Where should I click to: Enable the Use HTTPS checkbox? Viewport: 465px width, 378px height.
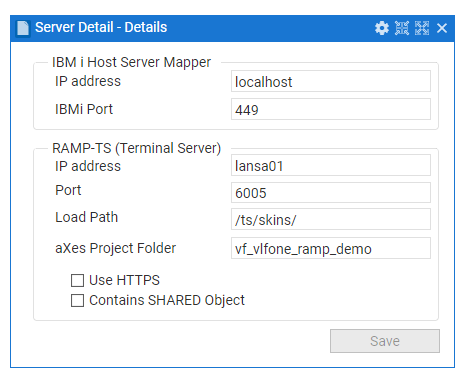coord(77,280)
